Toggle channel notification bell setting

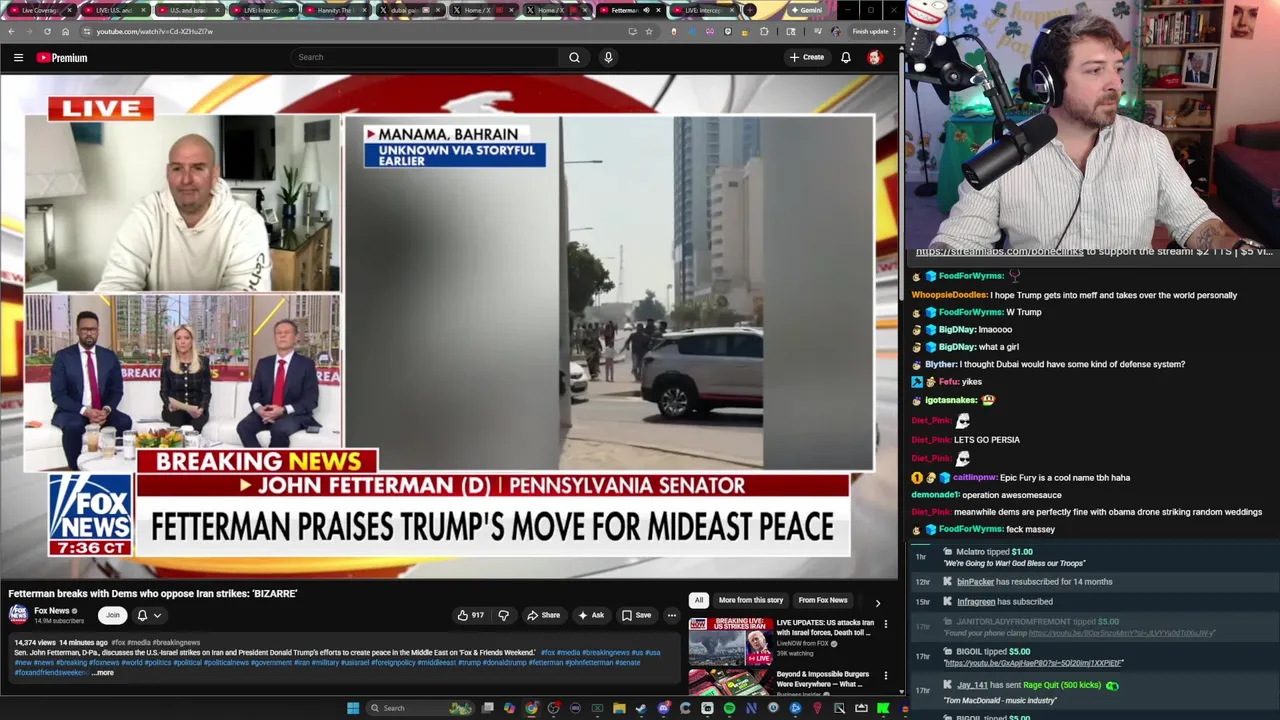142,616
